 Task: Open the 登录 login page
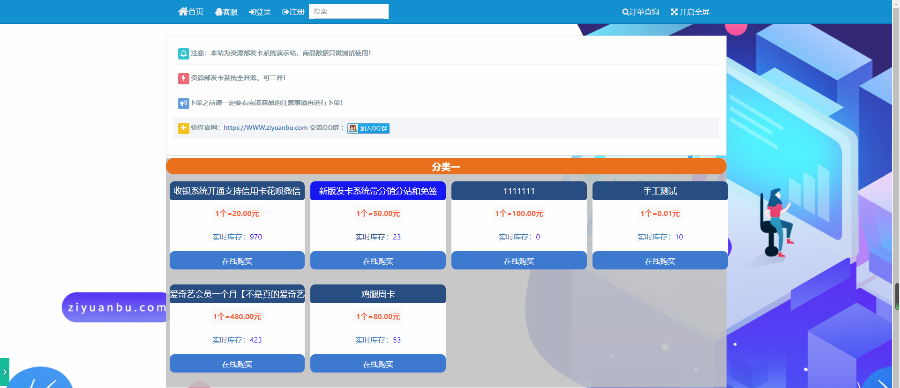tap(260, 11)
